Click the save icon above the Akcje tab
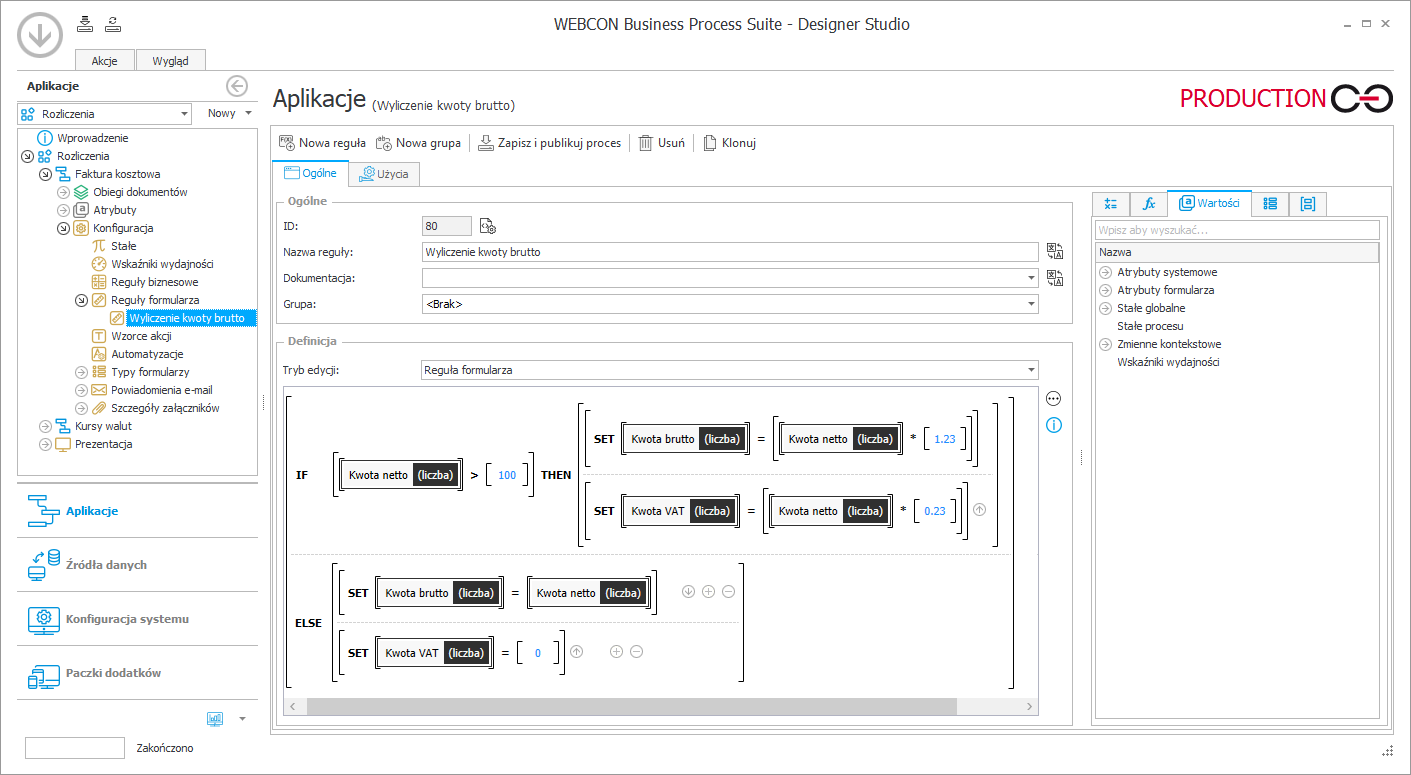Viewport: 1411px width, 775px height. 84,24
